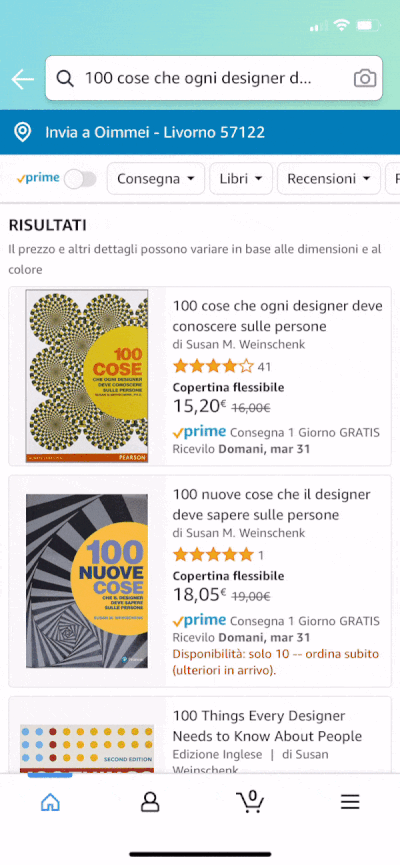Image resolution: width=400 pixels, height=865 pixels.
Task: Tap the location pin icon
Action: (22, 132)
